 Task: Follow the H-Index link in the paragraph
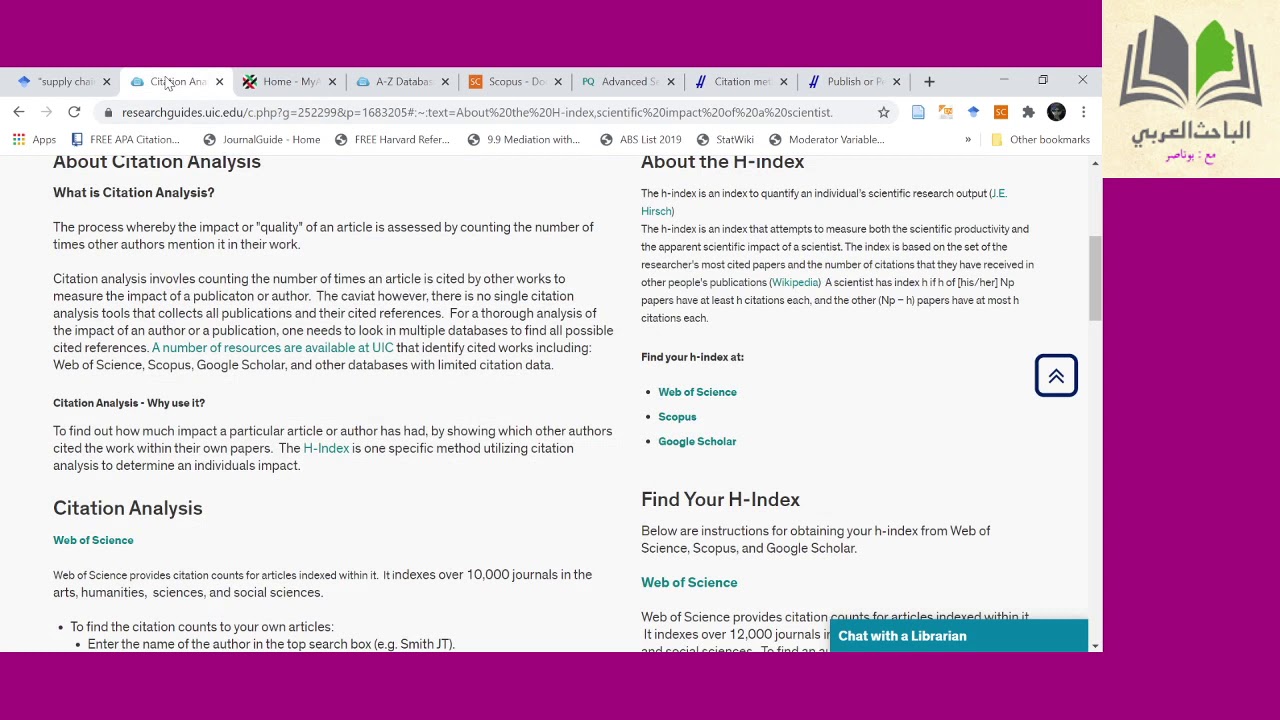(x=326, y=448)
